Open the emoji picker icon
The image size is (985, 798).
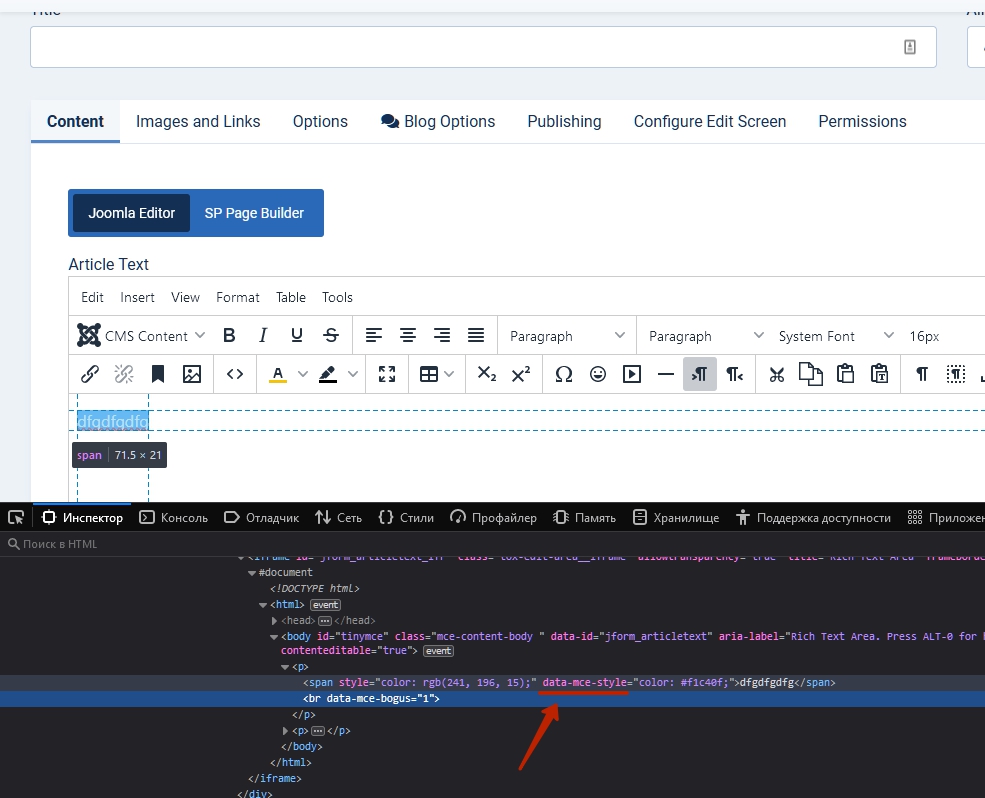(x=598, y=374)
